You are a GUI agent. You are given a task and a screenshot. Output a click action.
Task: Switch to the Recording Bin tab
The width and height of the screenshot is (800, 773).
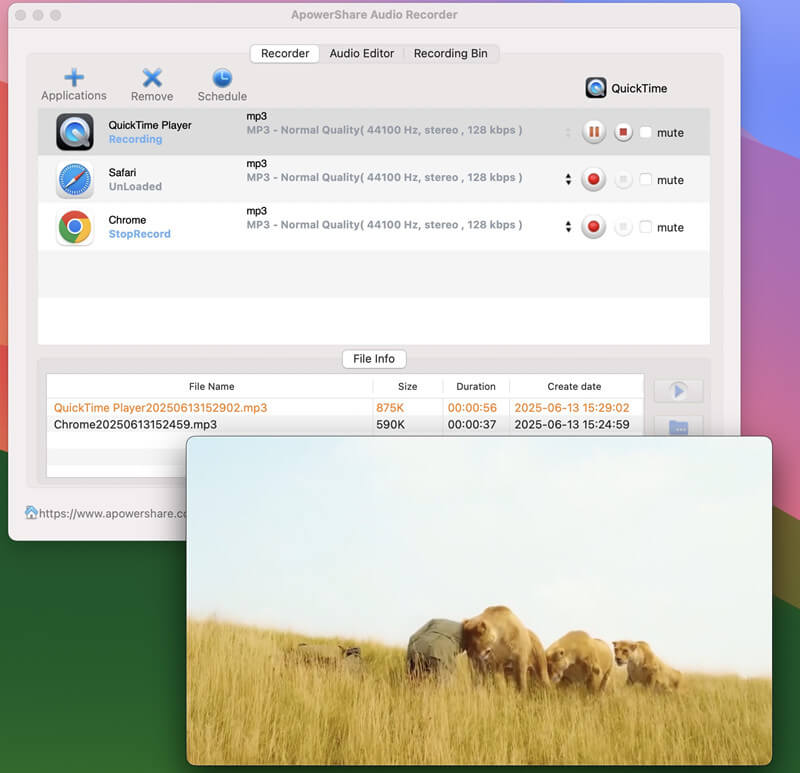coord(451,54)
